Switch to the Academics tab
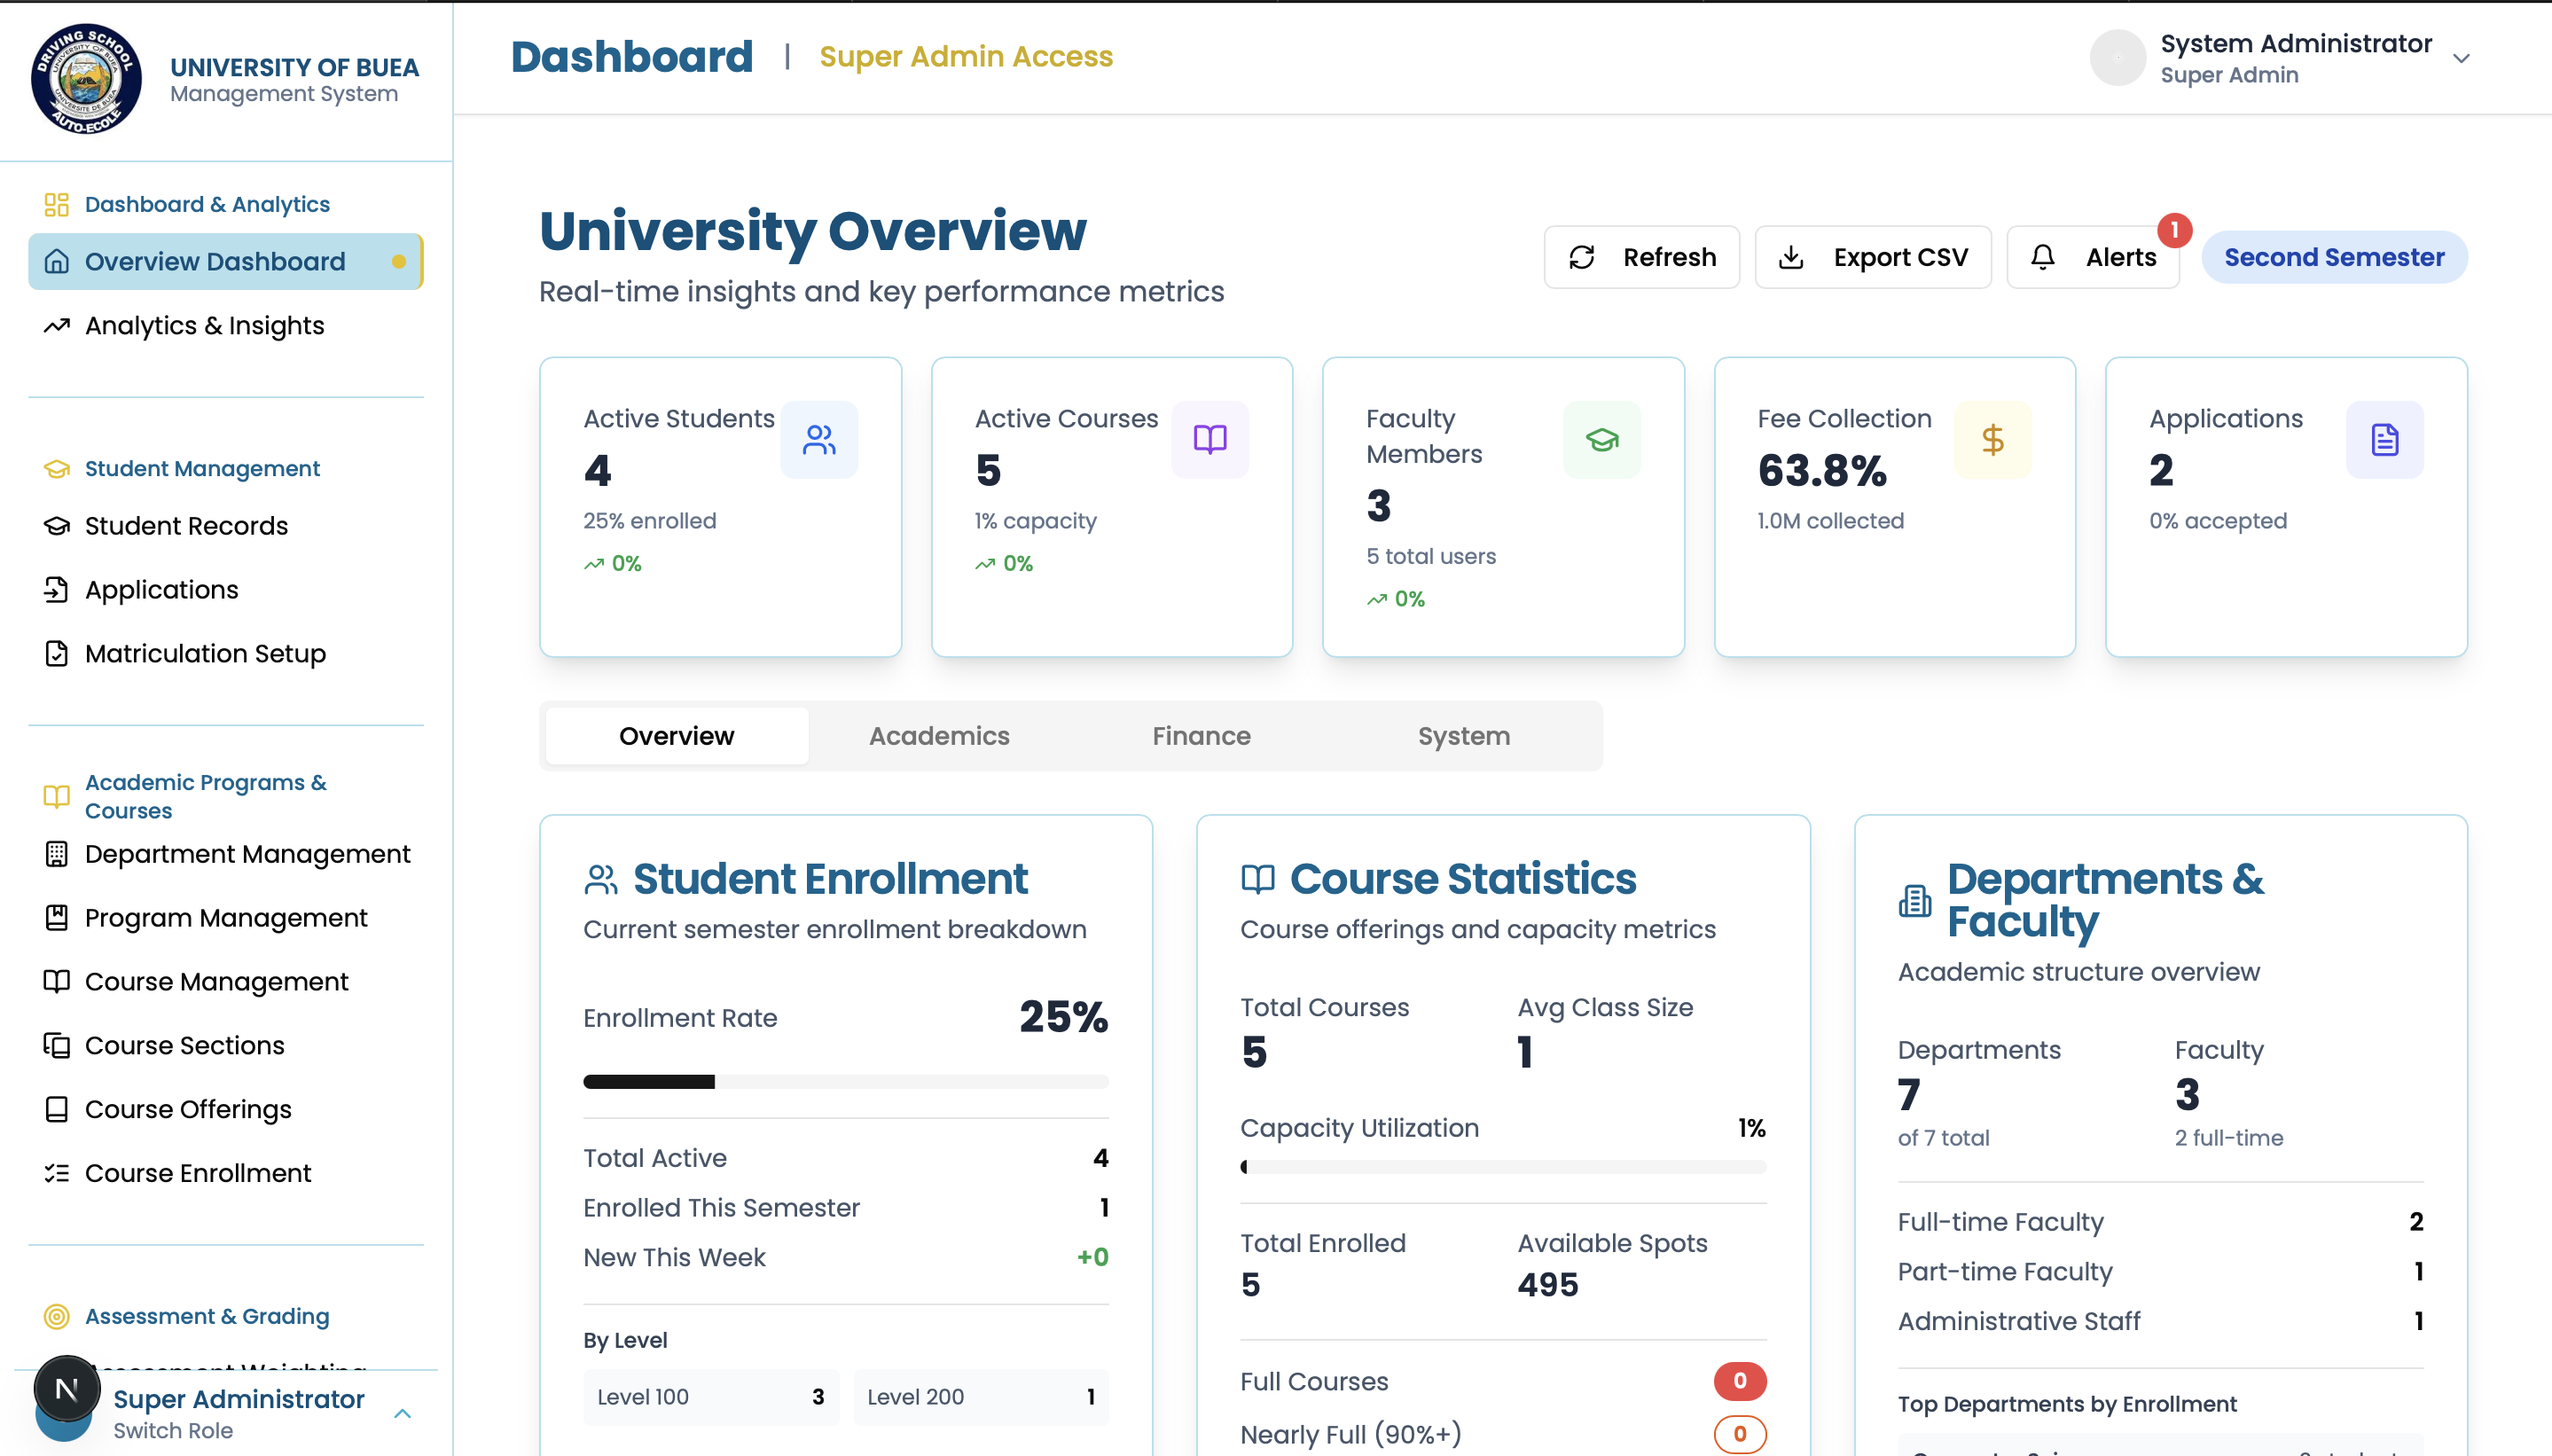Viewport: 2552px width, 1456px height. point(939,735)
